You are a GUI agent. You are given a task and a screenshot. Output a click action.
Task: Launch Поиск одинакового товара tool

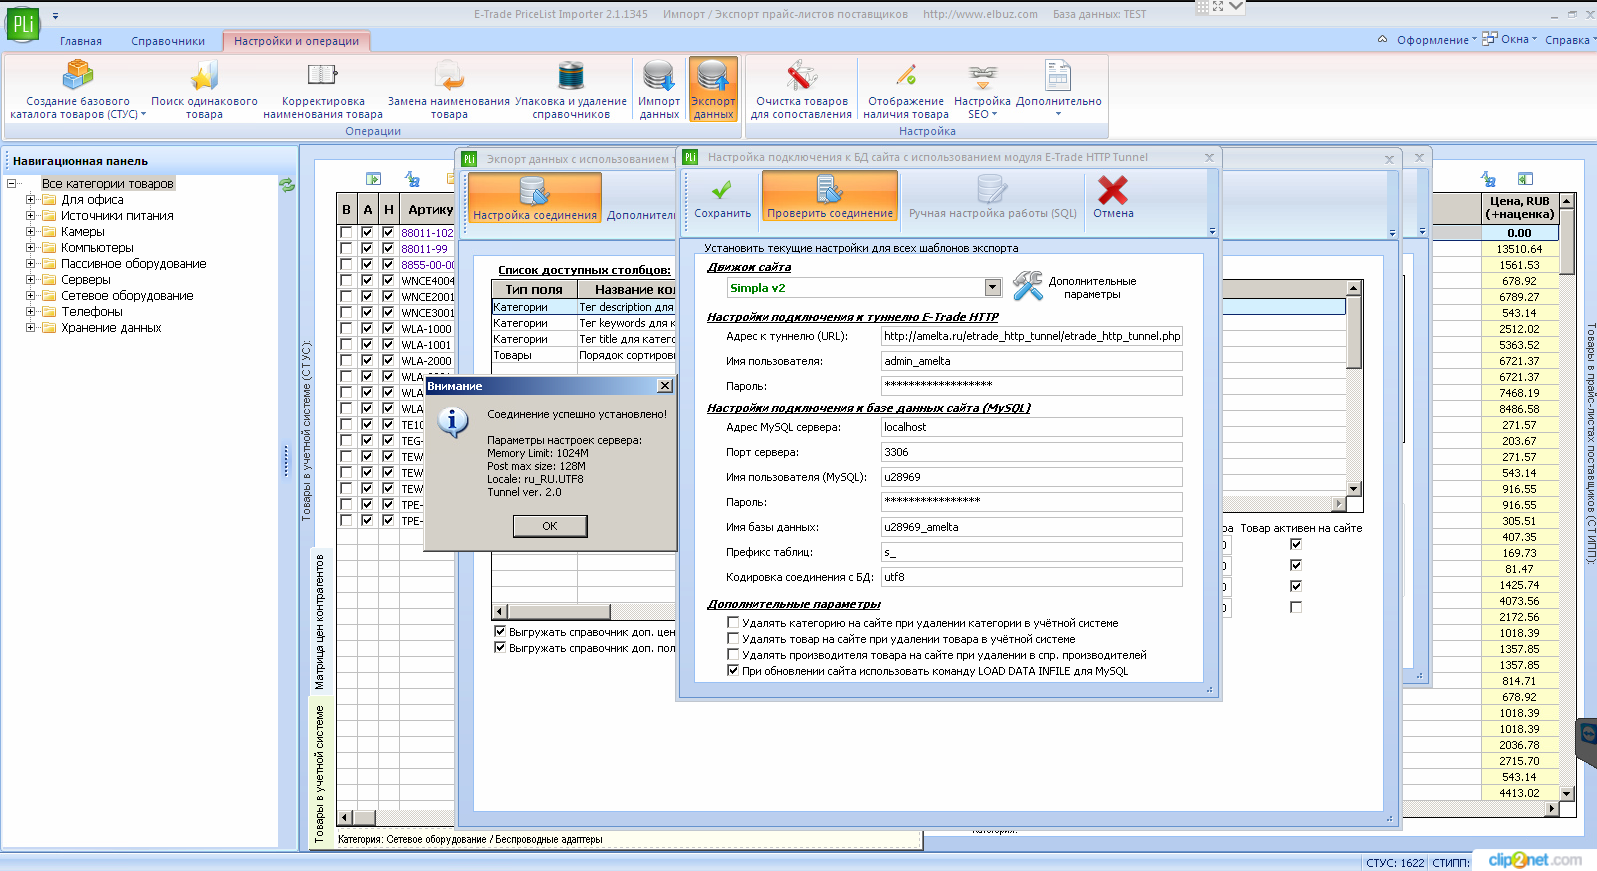[204, 89]
